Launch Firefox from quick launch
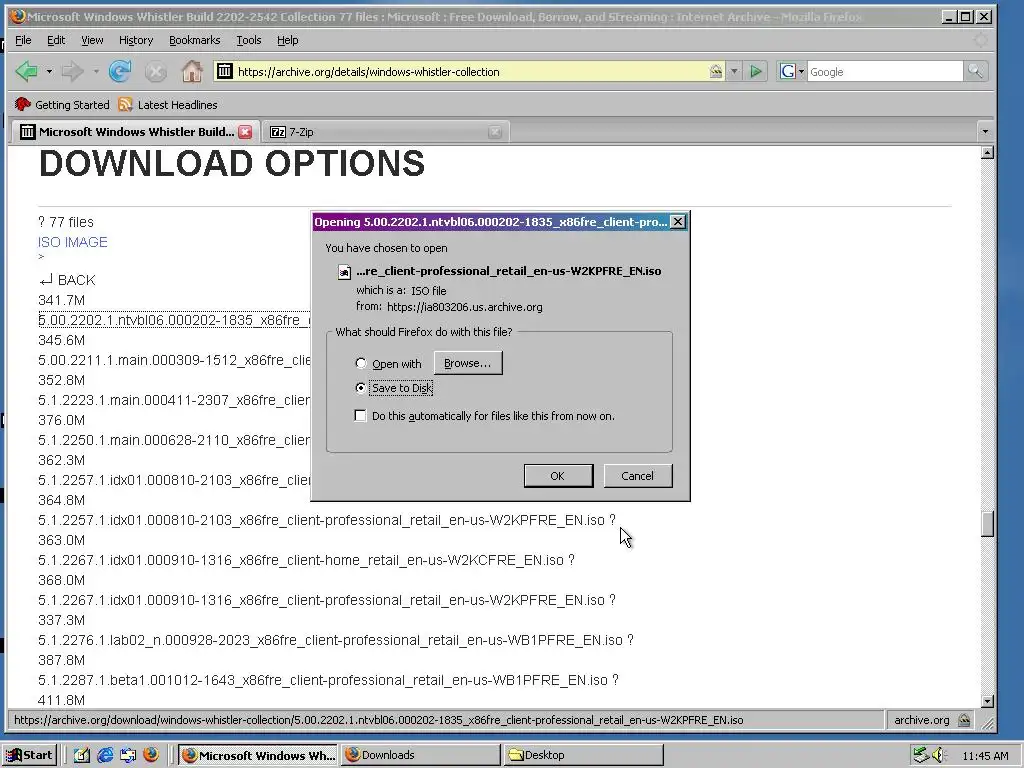Screen dimensions: 1024x768 pyautogui.click(x=151, y=755)
